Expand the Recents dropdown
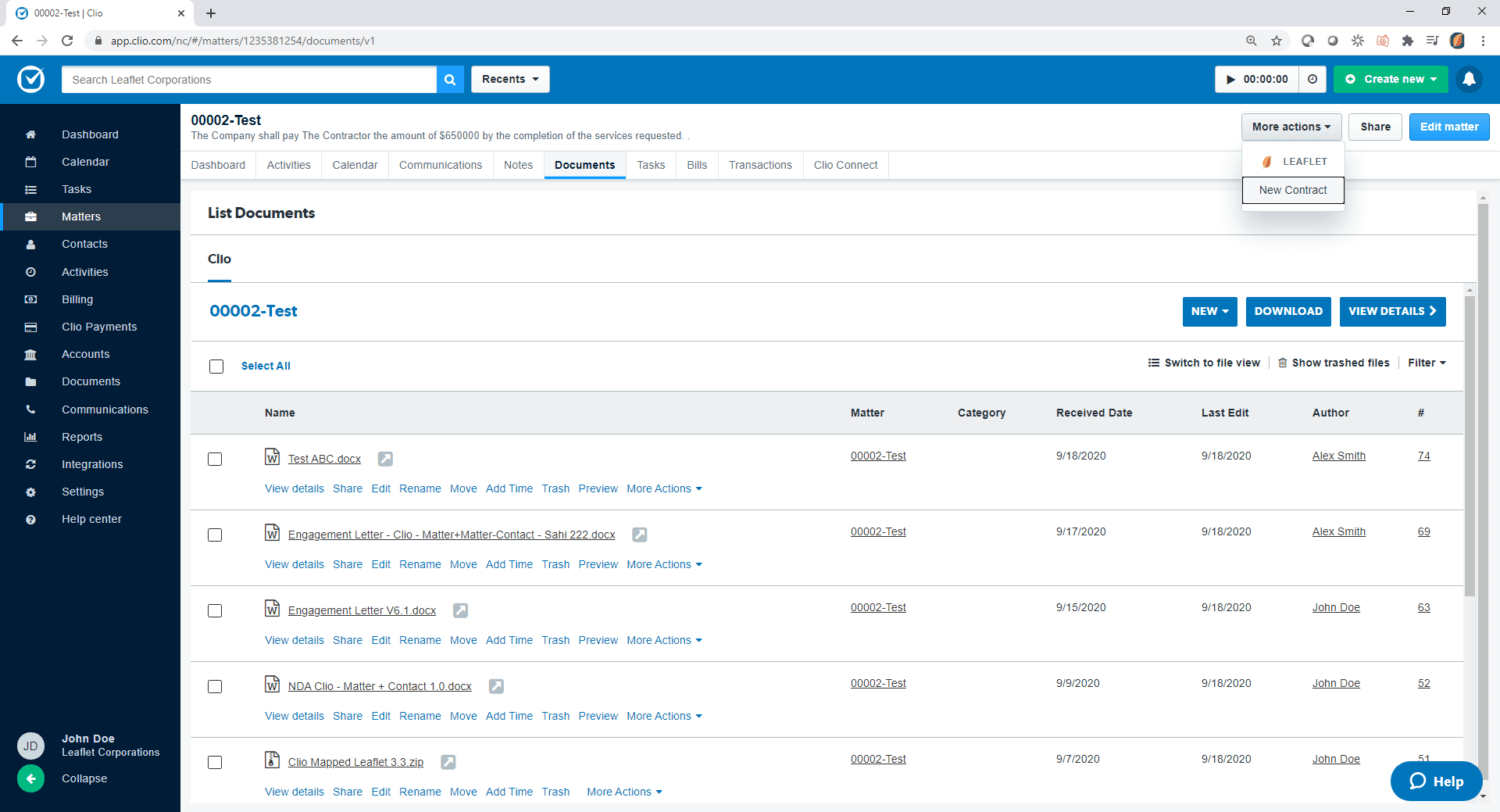Screen dimensions: 1500x812 510,78
